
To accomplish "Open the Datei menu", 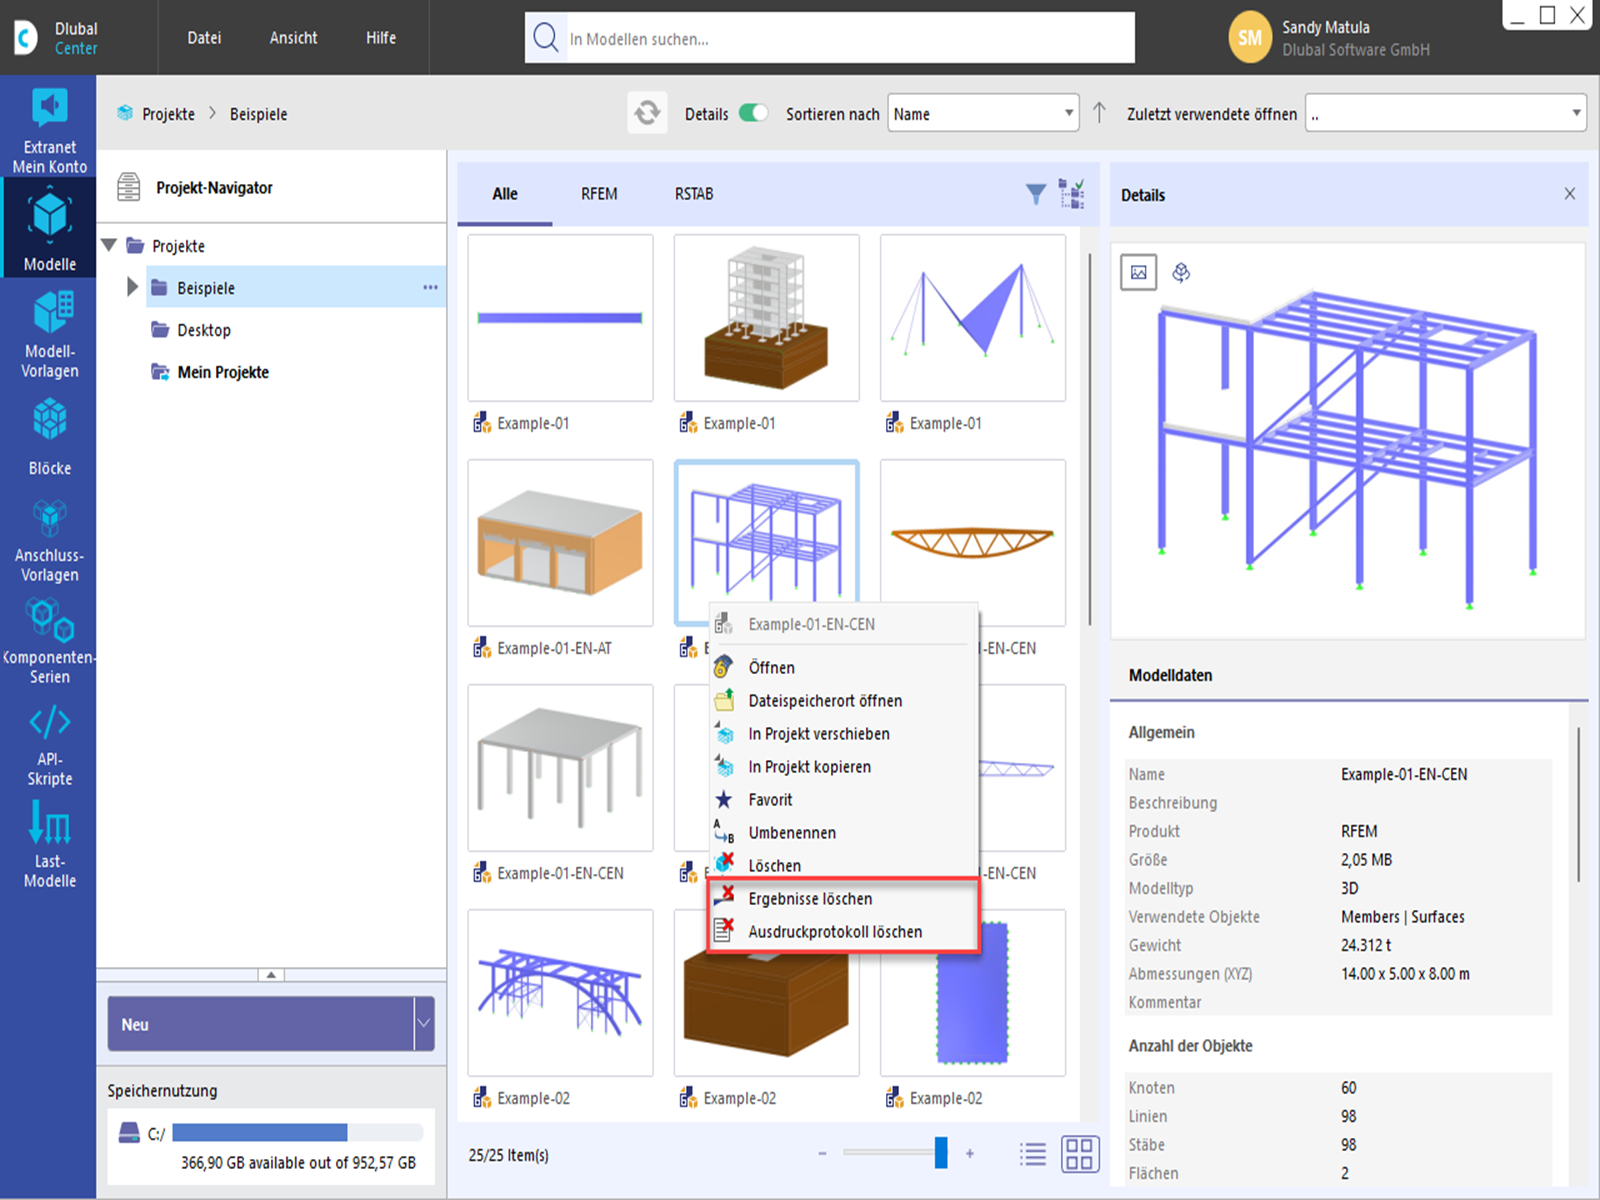I will [204, 38].
